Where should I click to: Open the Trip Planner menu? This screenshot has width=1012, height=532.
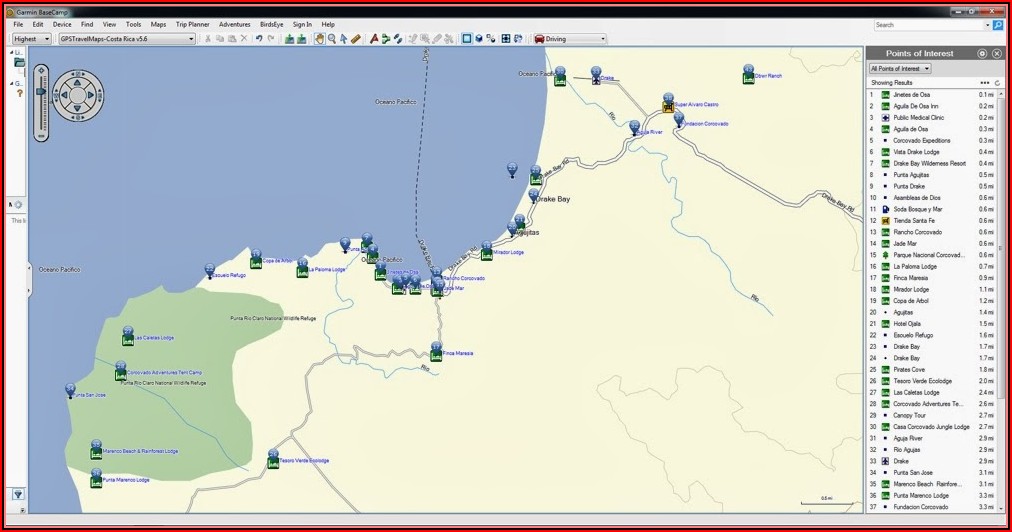(x=193, y=24)
